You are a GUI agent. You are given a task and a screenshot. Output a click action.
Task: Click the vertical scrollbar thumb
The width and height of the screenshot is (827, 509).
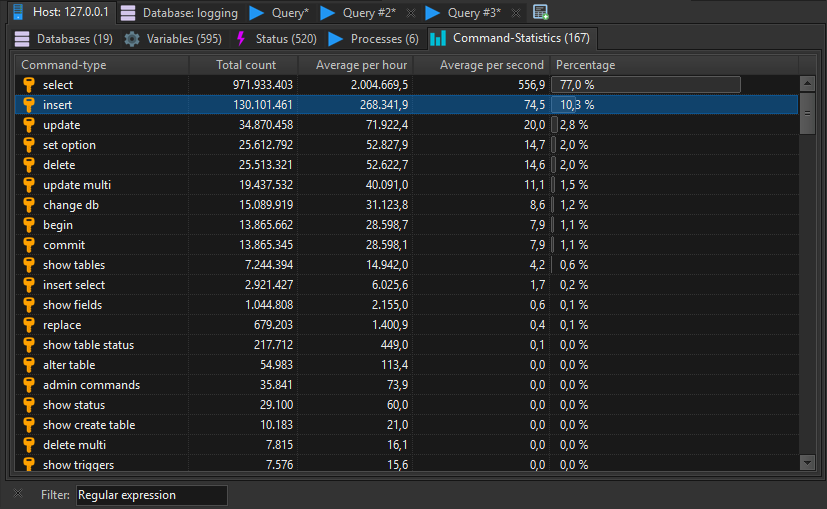click(x=807, y=113)
